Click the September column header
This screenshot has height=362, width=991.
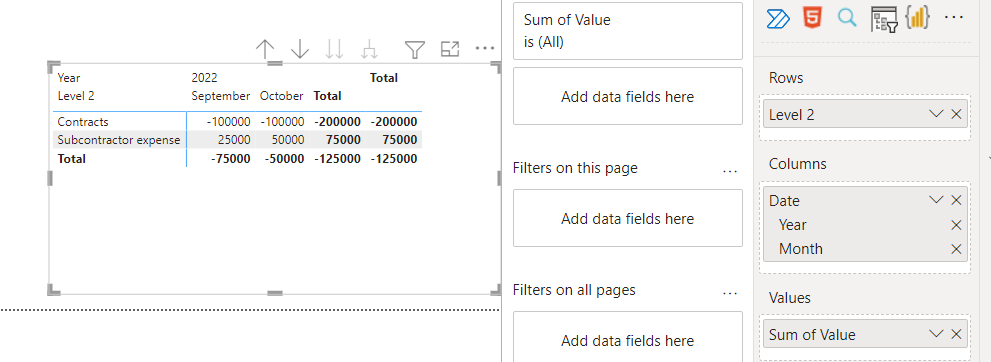[221, 96]
